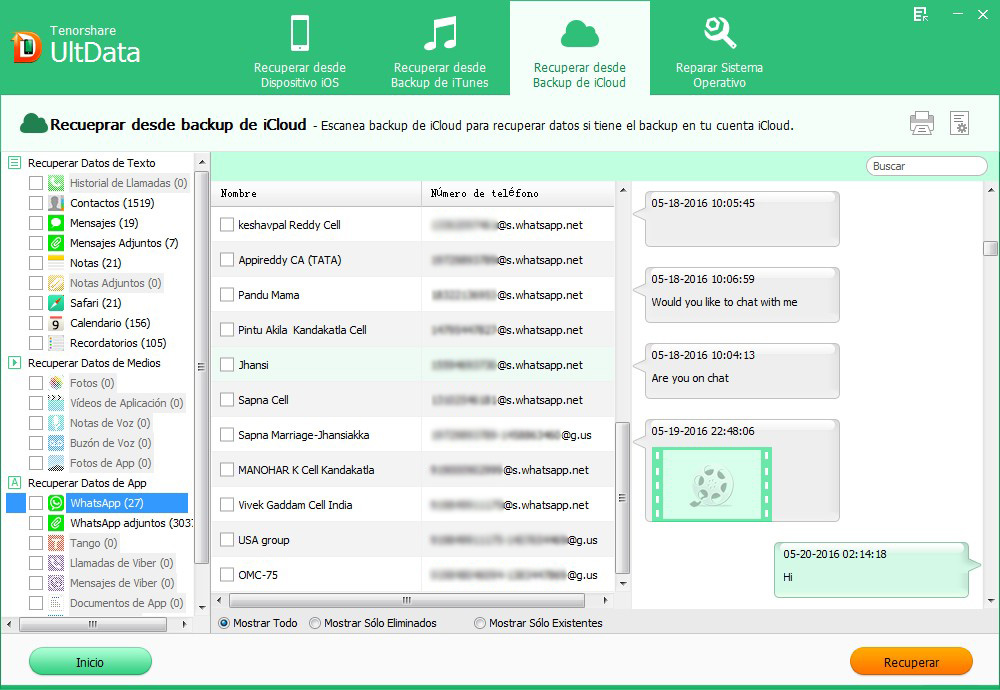
Task: Click the Buzón de Voz icon
Action: [x=56, y=443]
